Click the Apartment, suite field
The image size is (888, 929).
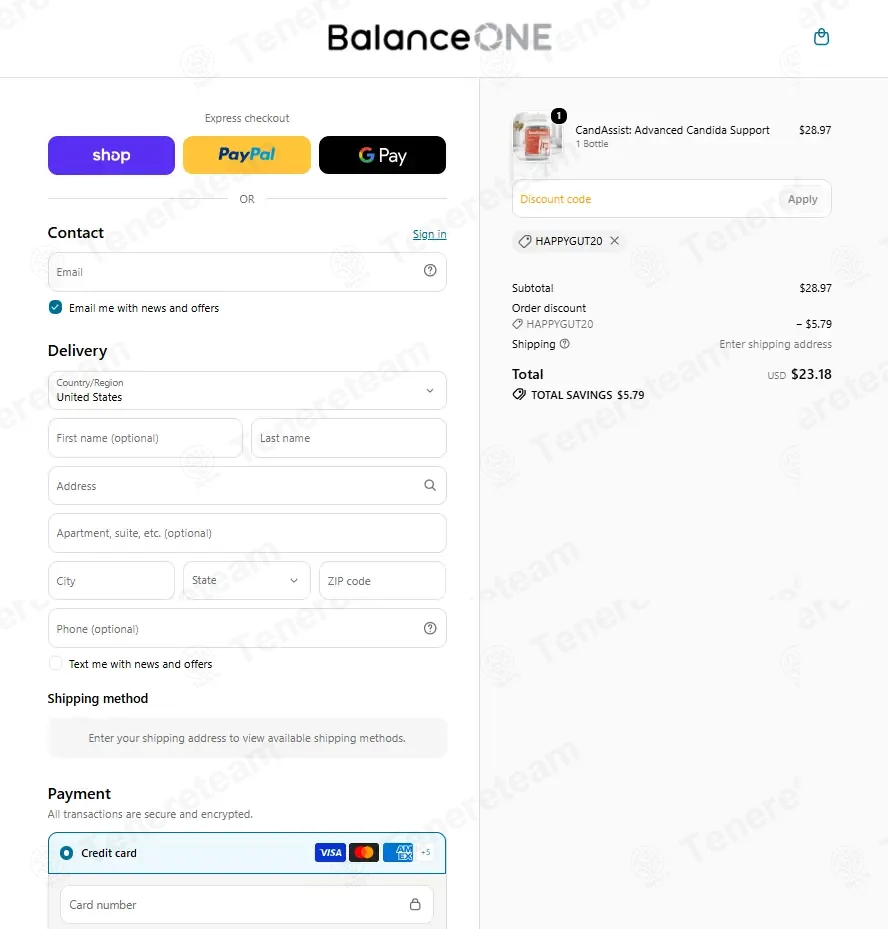pyautogui.click(x=247, y=533)
